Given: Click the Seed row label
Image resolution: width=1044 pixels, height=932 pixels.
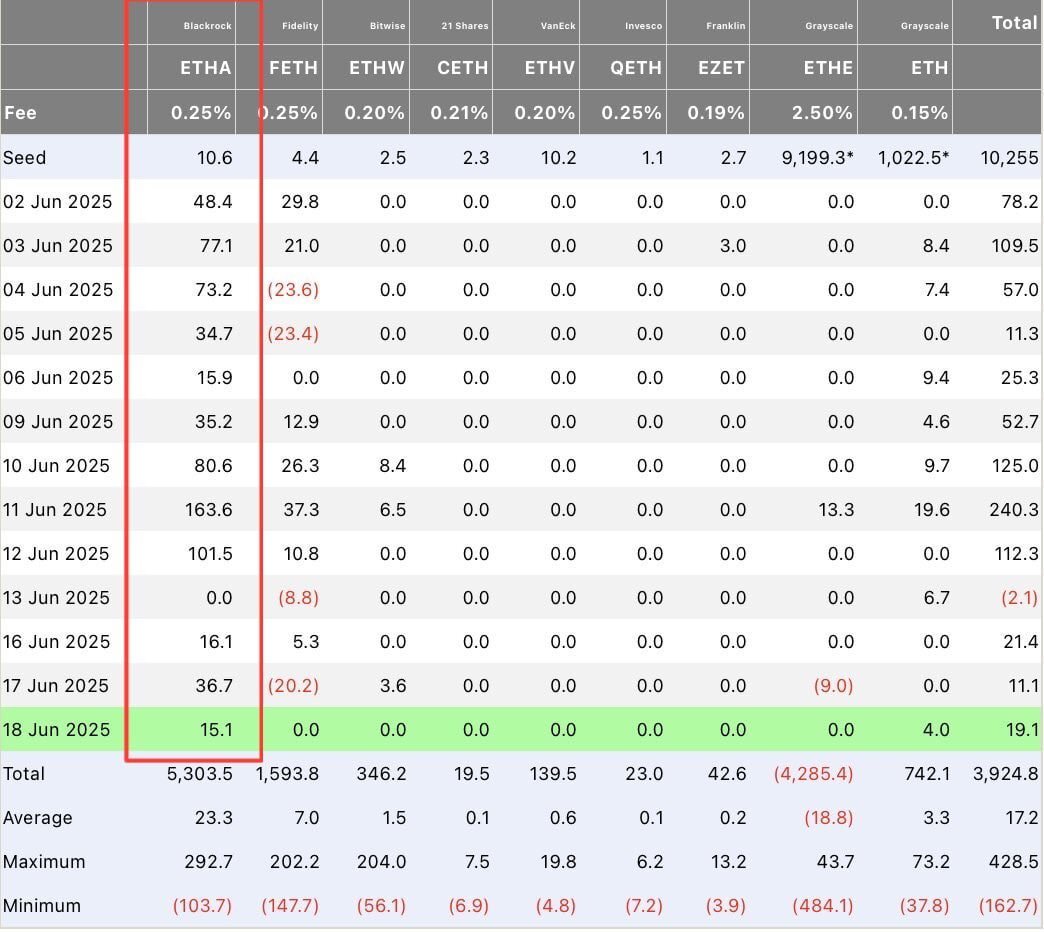Looking at the screenshot, I should tap(25, 158).
